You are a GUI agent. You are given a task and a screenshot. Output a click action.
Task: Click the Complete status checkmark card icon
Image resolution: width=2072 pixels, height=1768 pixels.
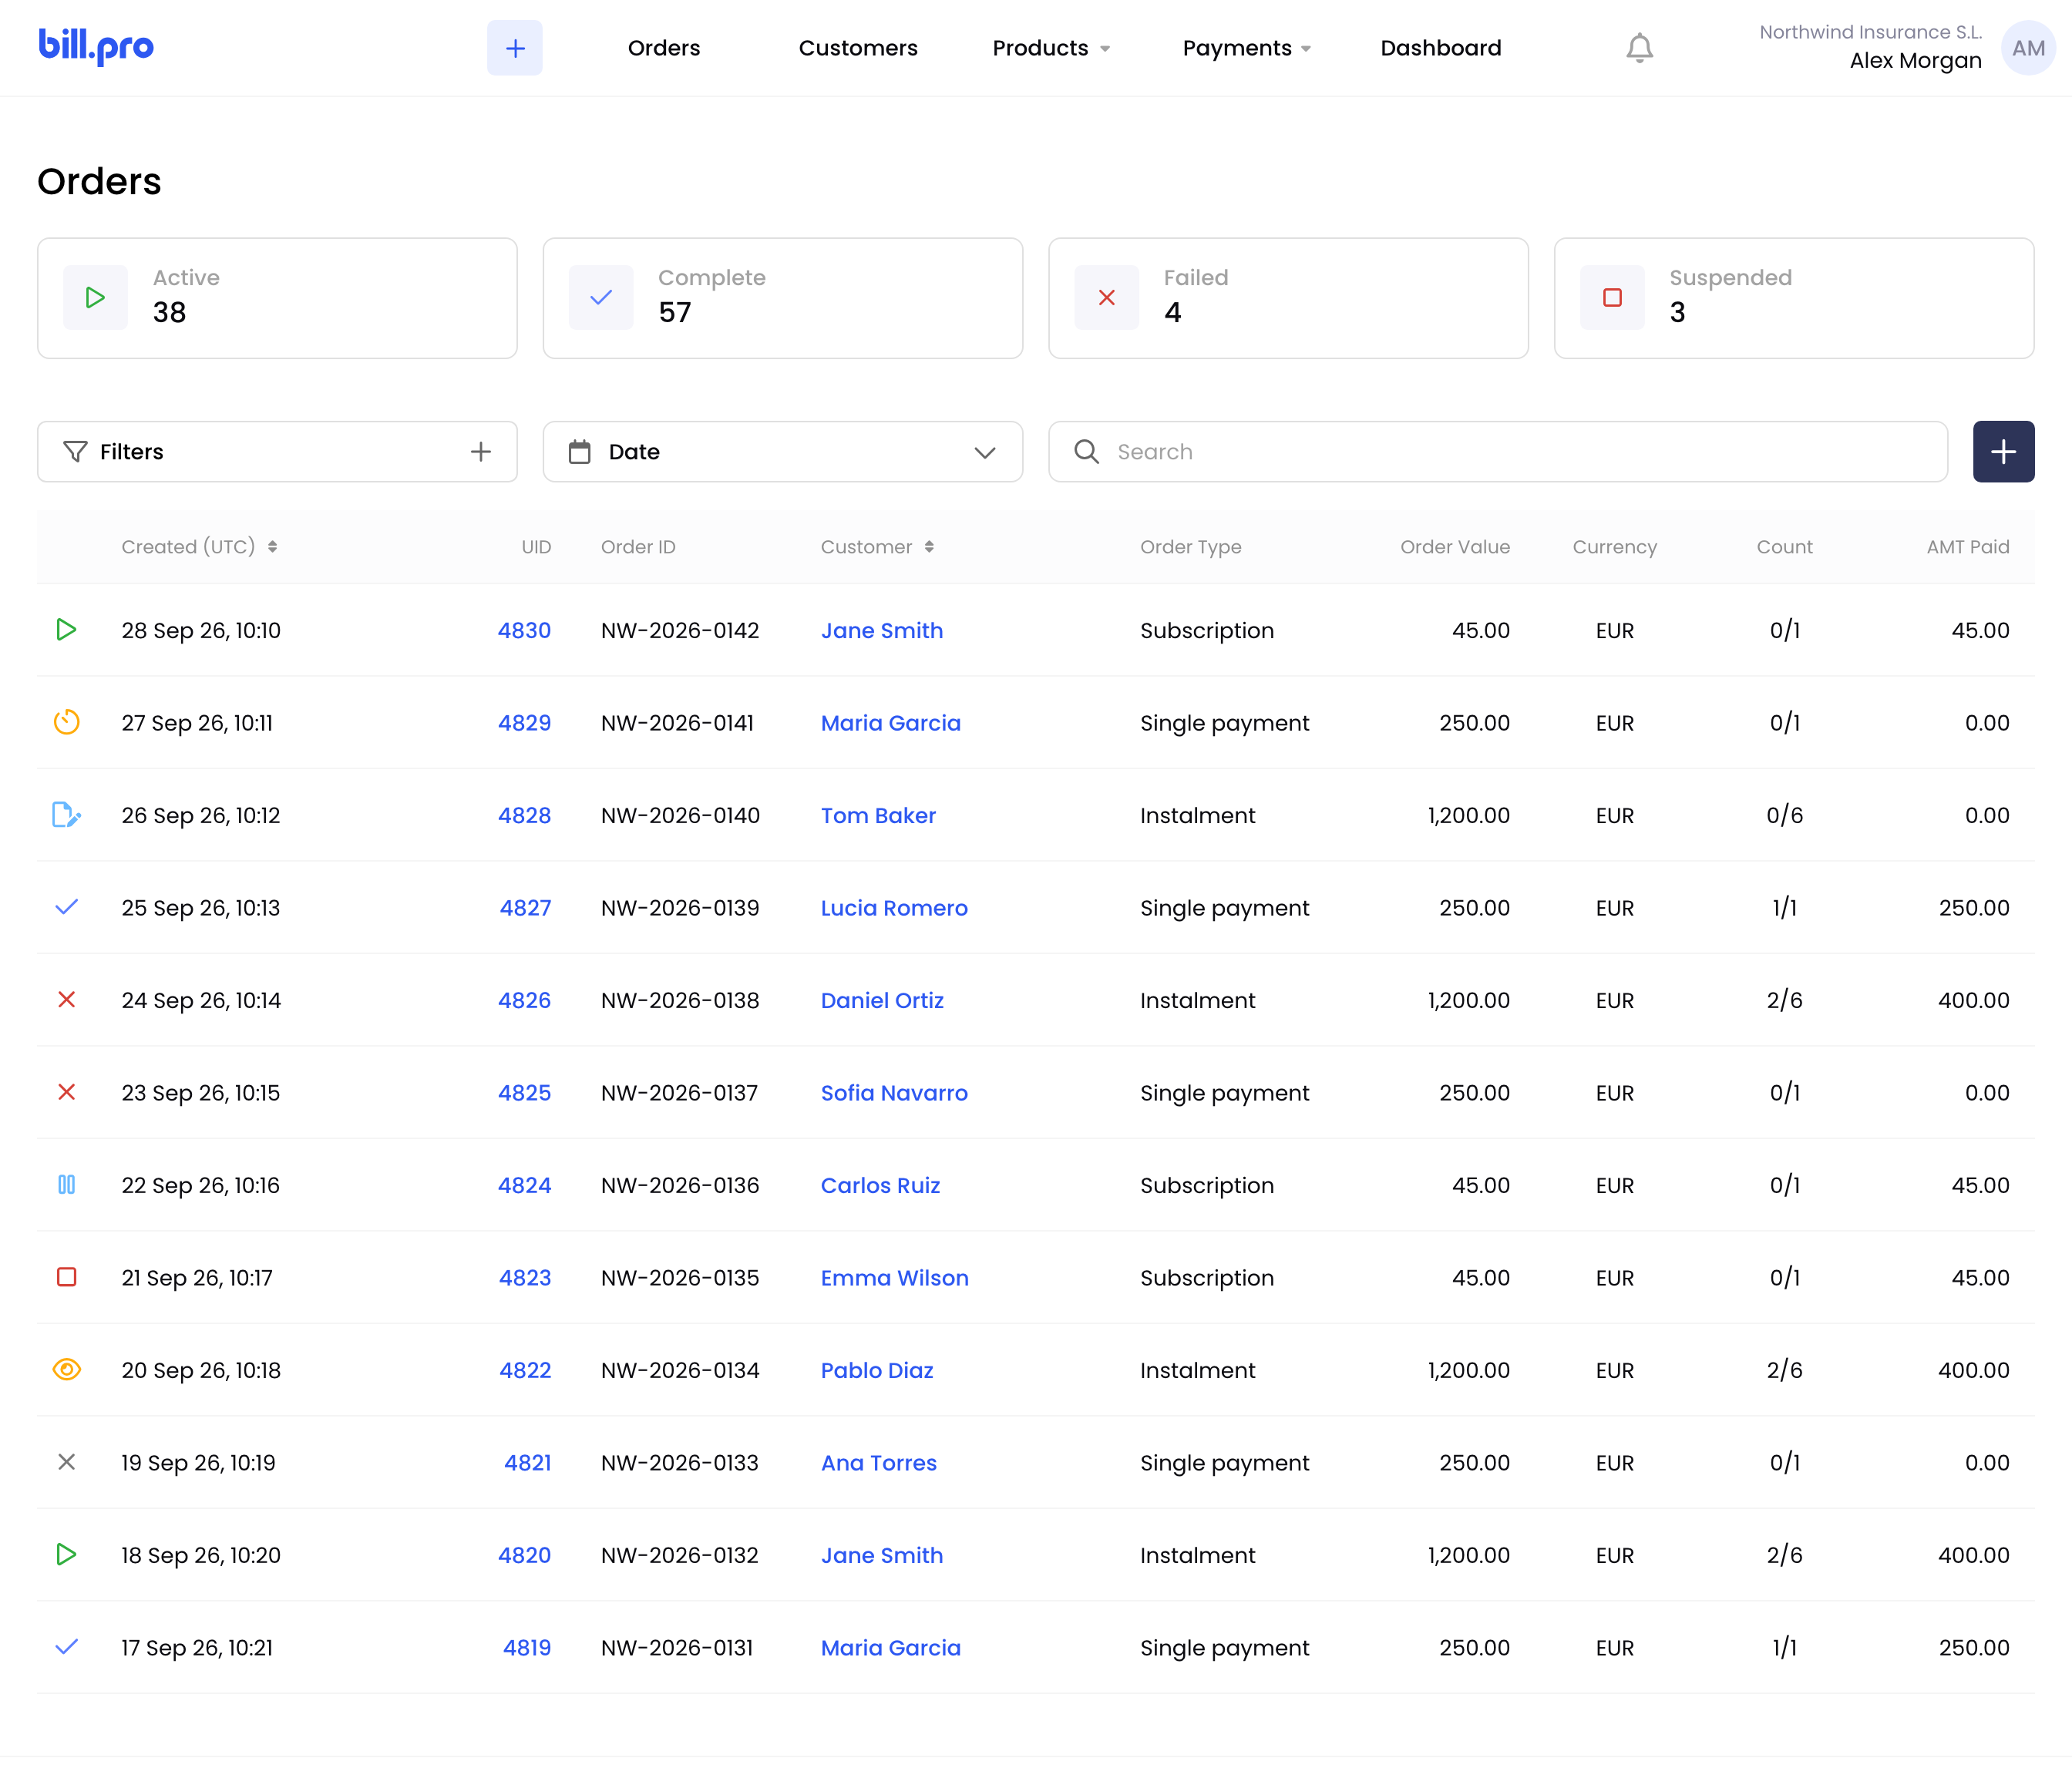pyautogui.click(x=601, y=298)
